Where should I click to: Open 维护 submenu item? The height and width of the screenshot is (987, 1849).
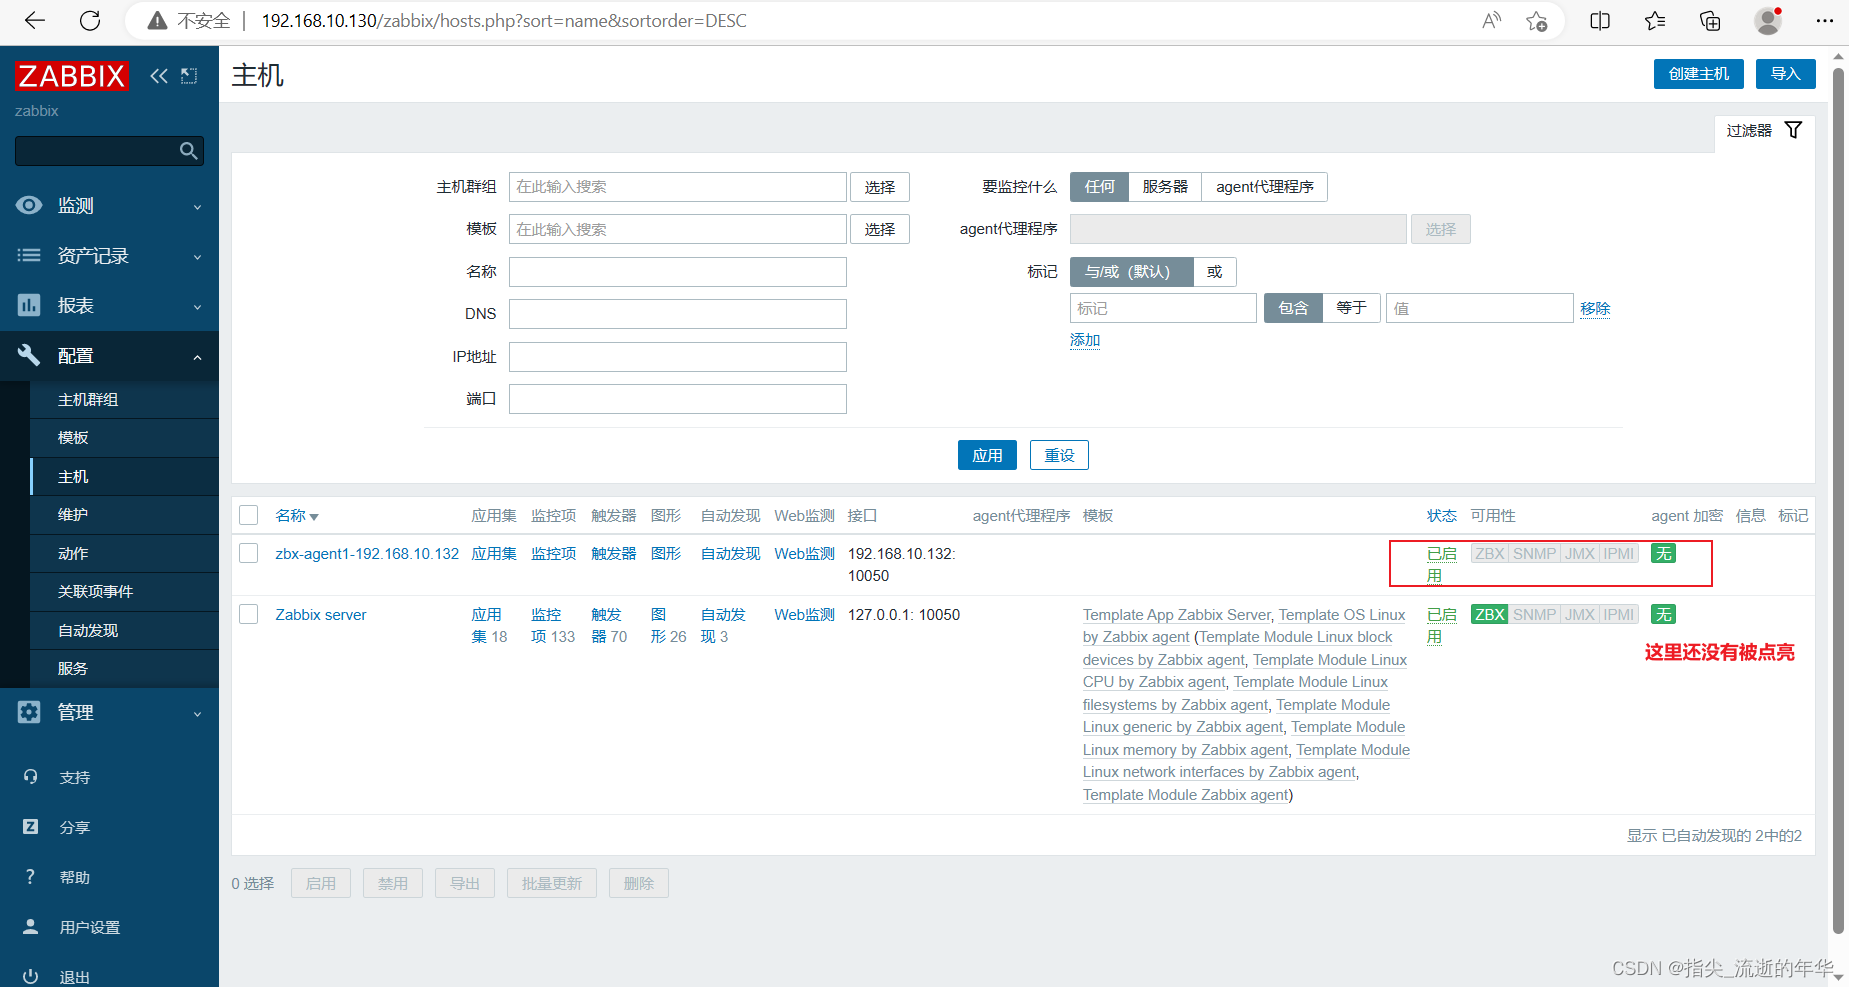pyautogui.click(x=124, y=514)
